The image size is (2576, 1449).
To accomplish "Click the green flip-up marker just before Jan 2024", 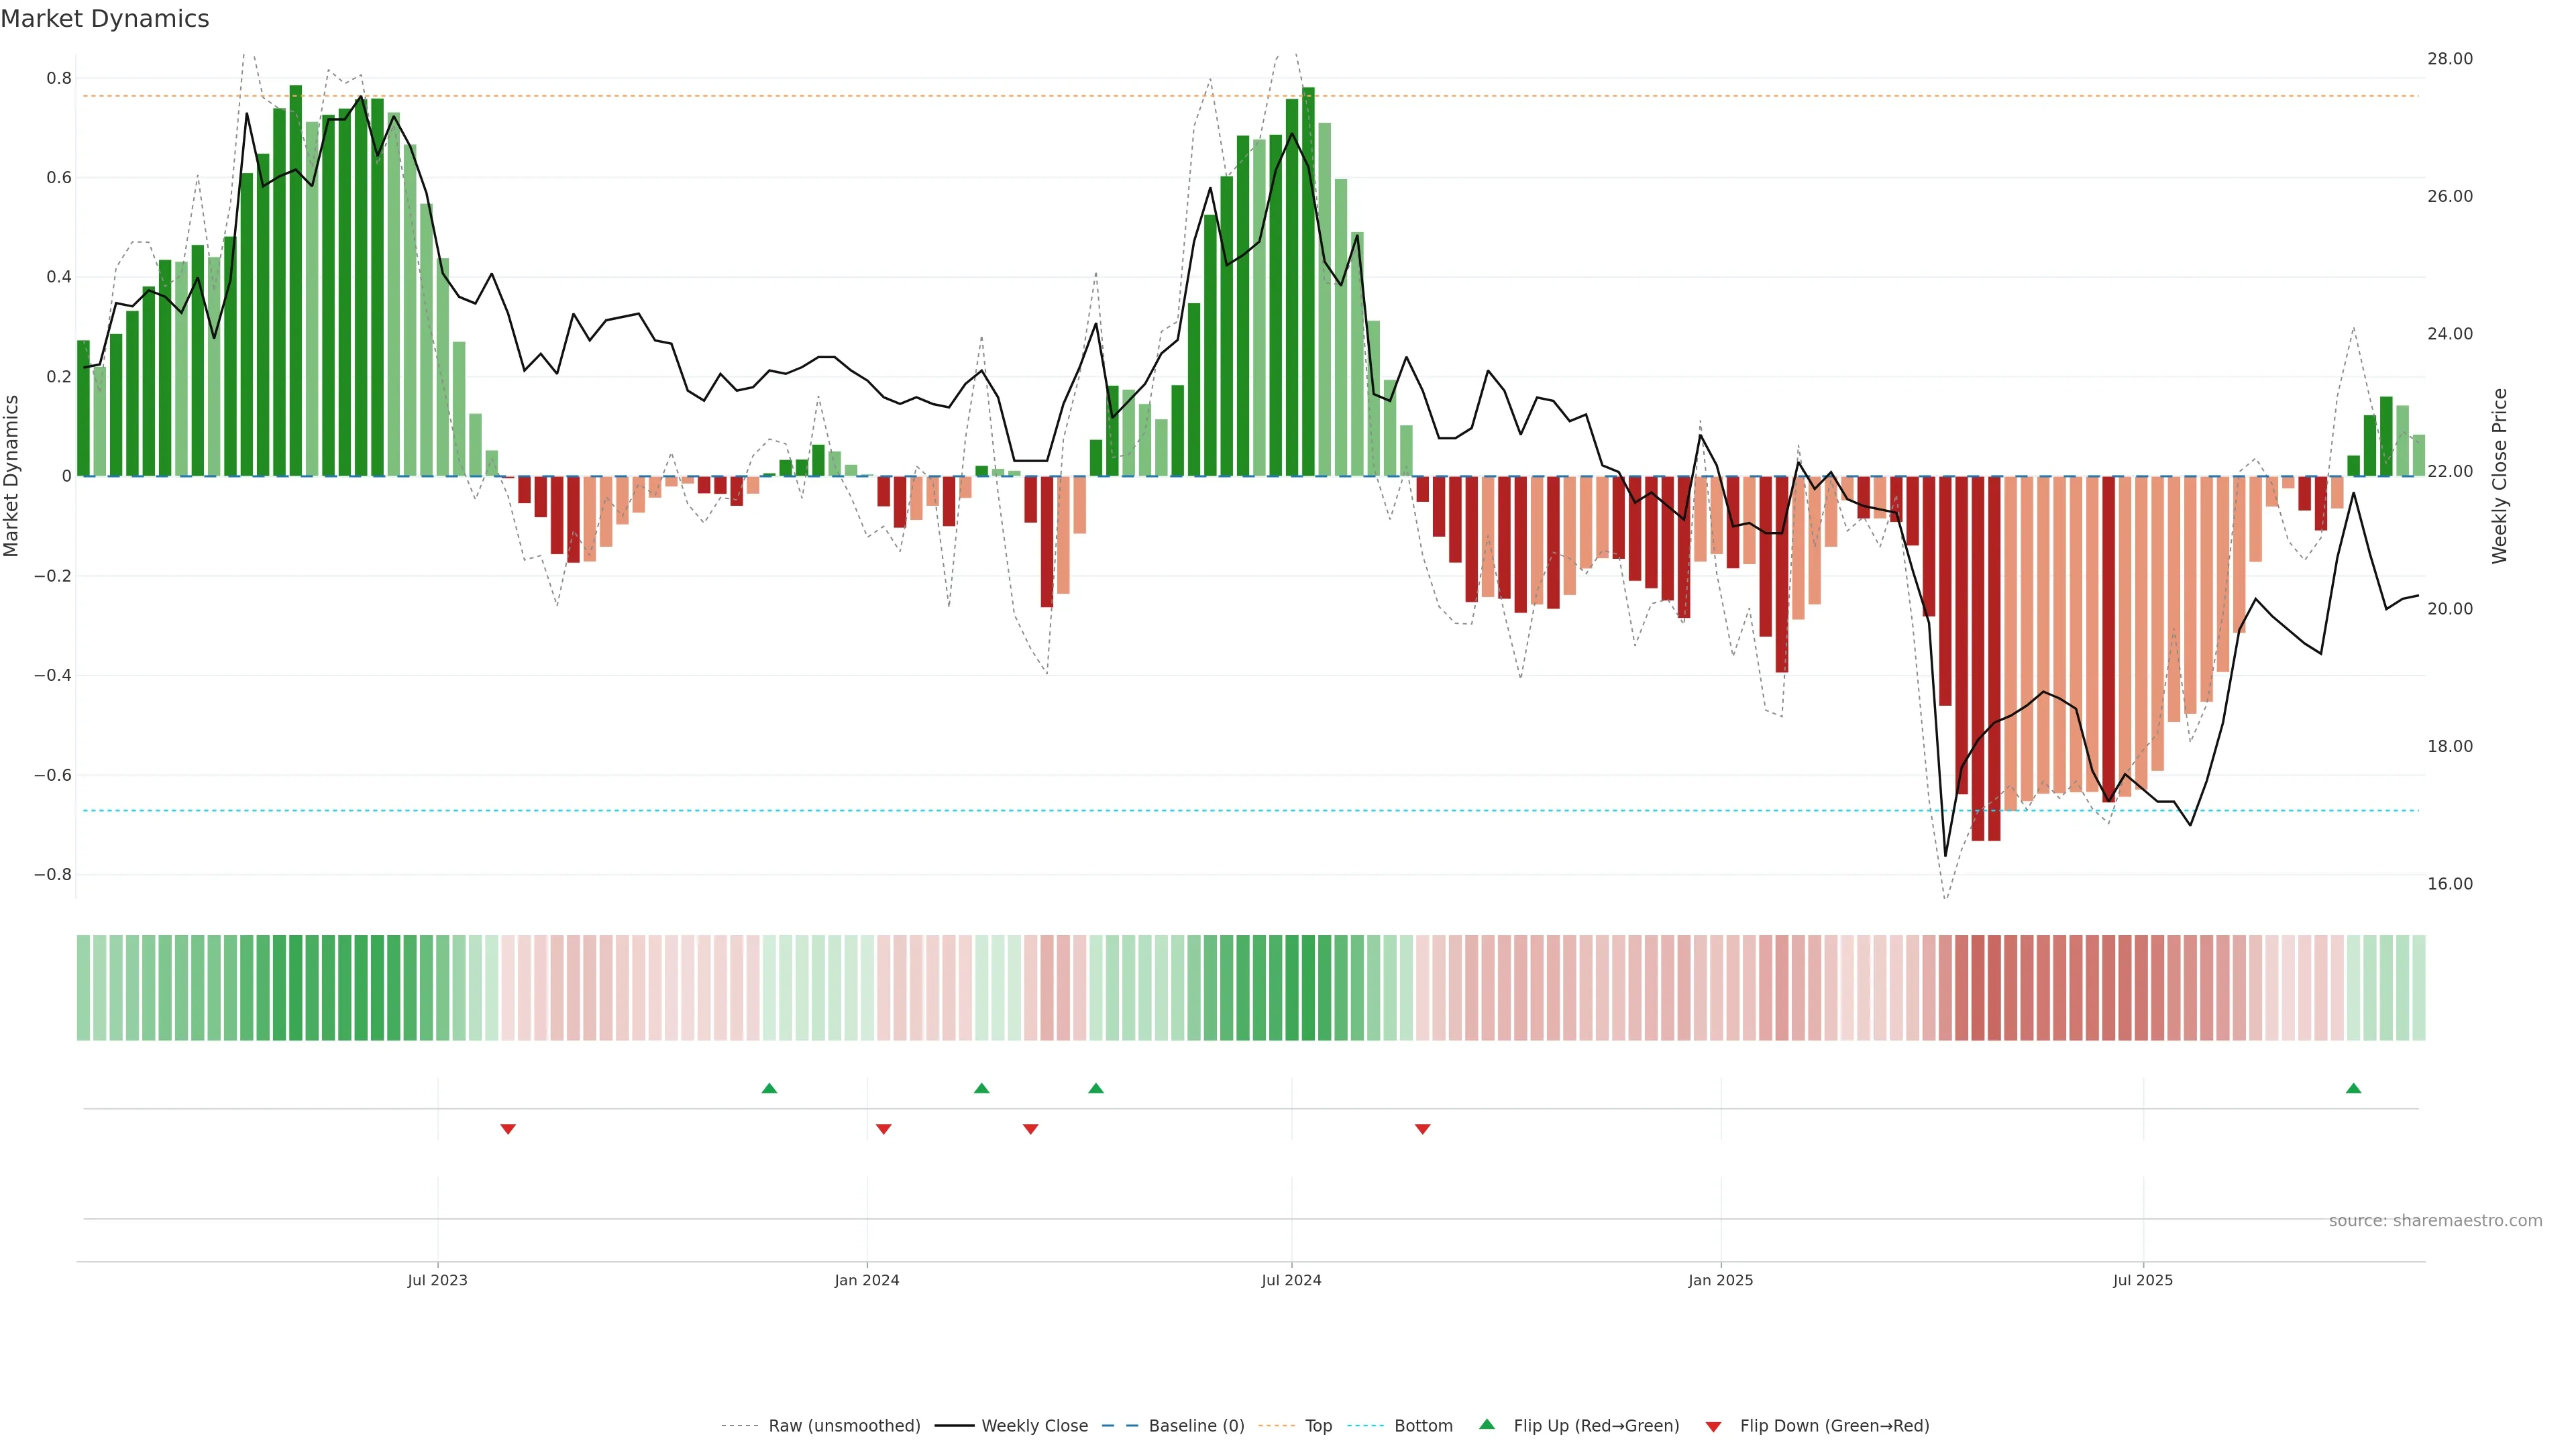I will coord(769,1088).
